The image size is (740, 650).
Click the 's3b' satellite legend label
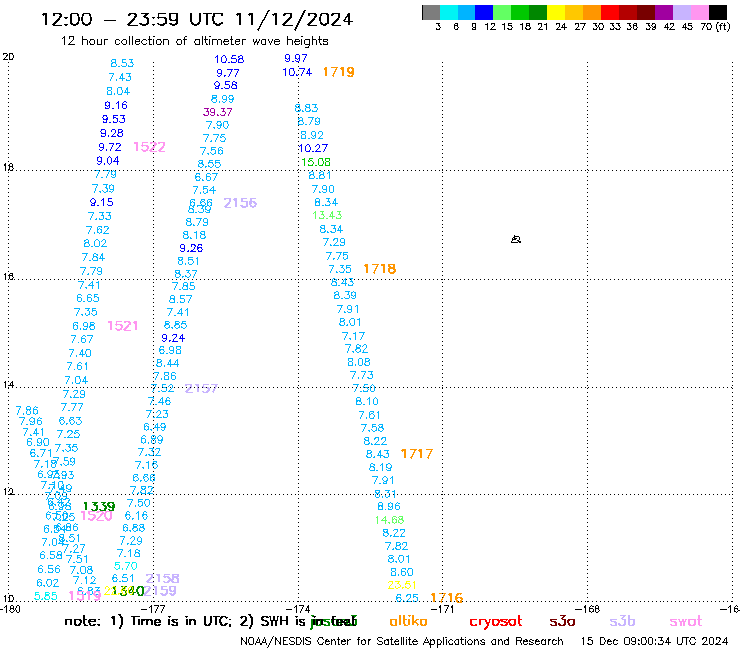(x=622, y=621)
